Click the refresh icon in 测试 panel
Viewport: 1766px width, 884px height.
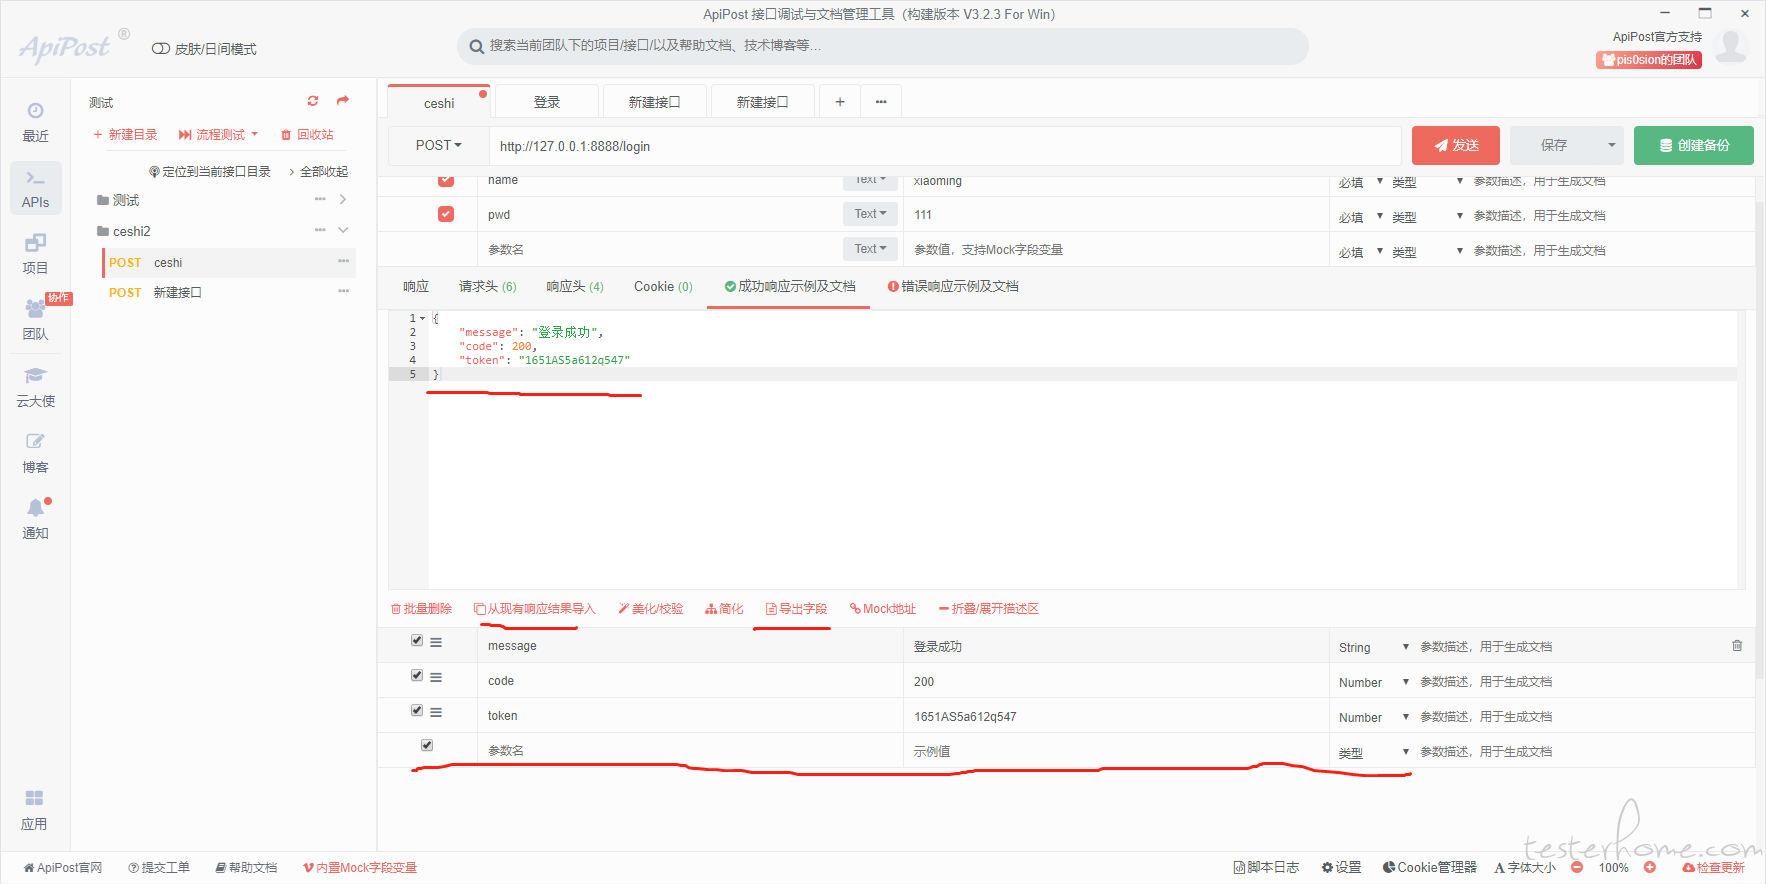click(313, 101)
